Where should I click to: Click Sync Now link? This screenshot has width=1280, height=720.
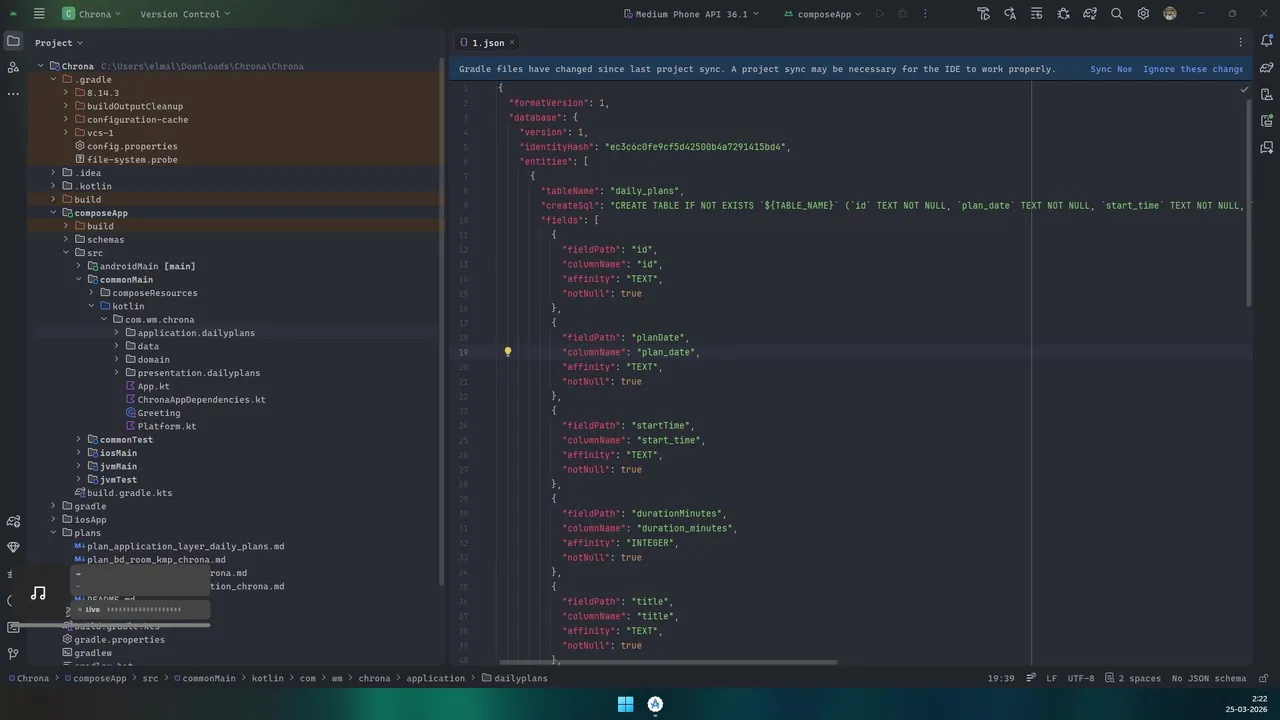point(1111,69)
